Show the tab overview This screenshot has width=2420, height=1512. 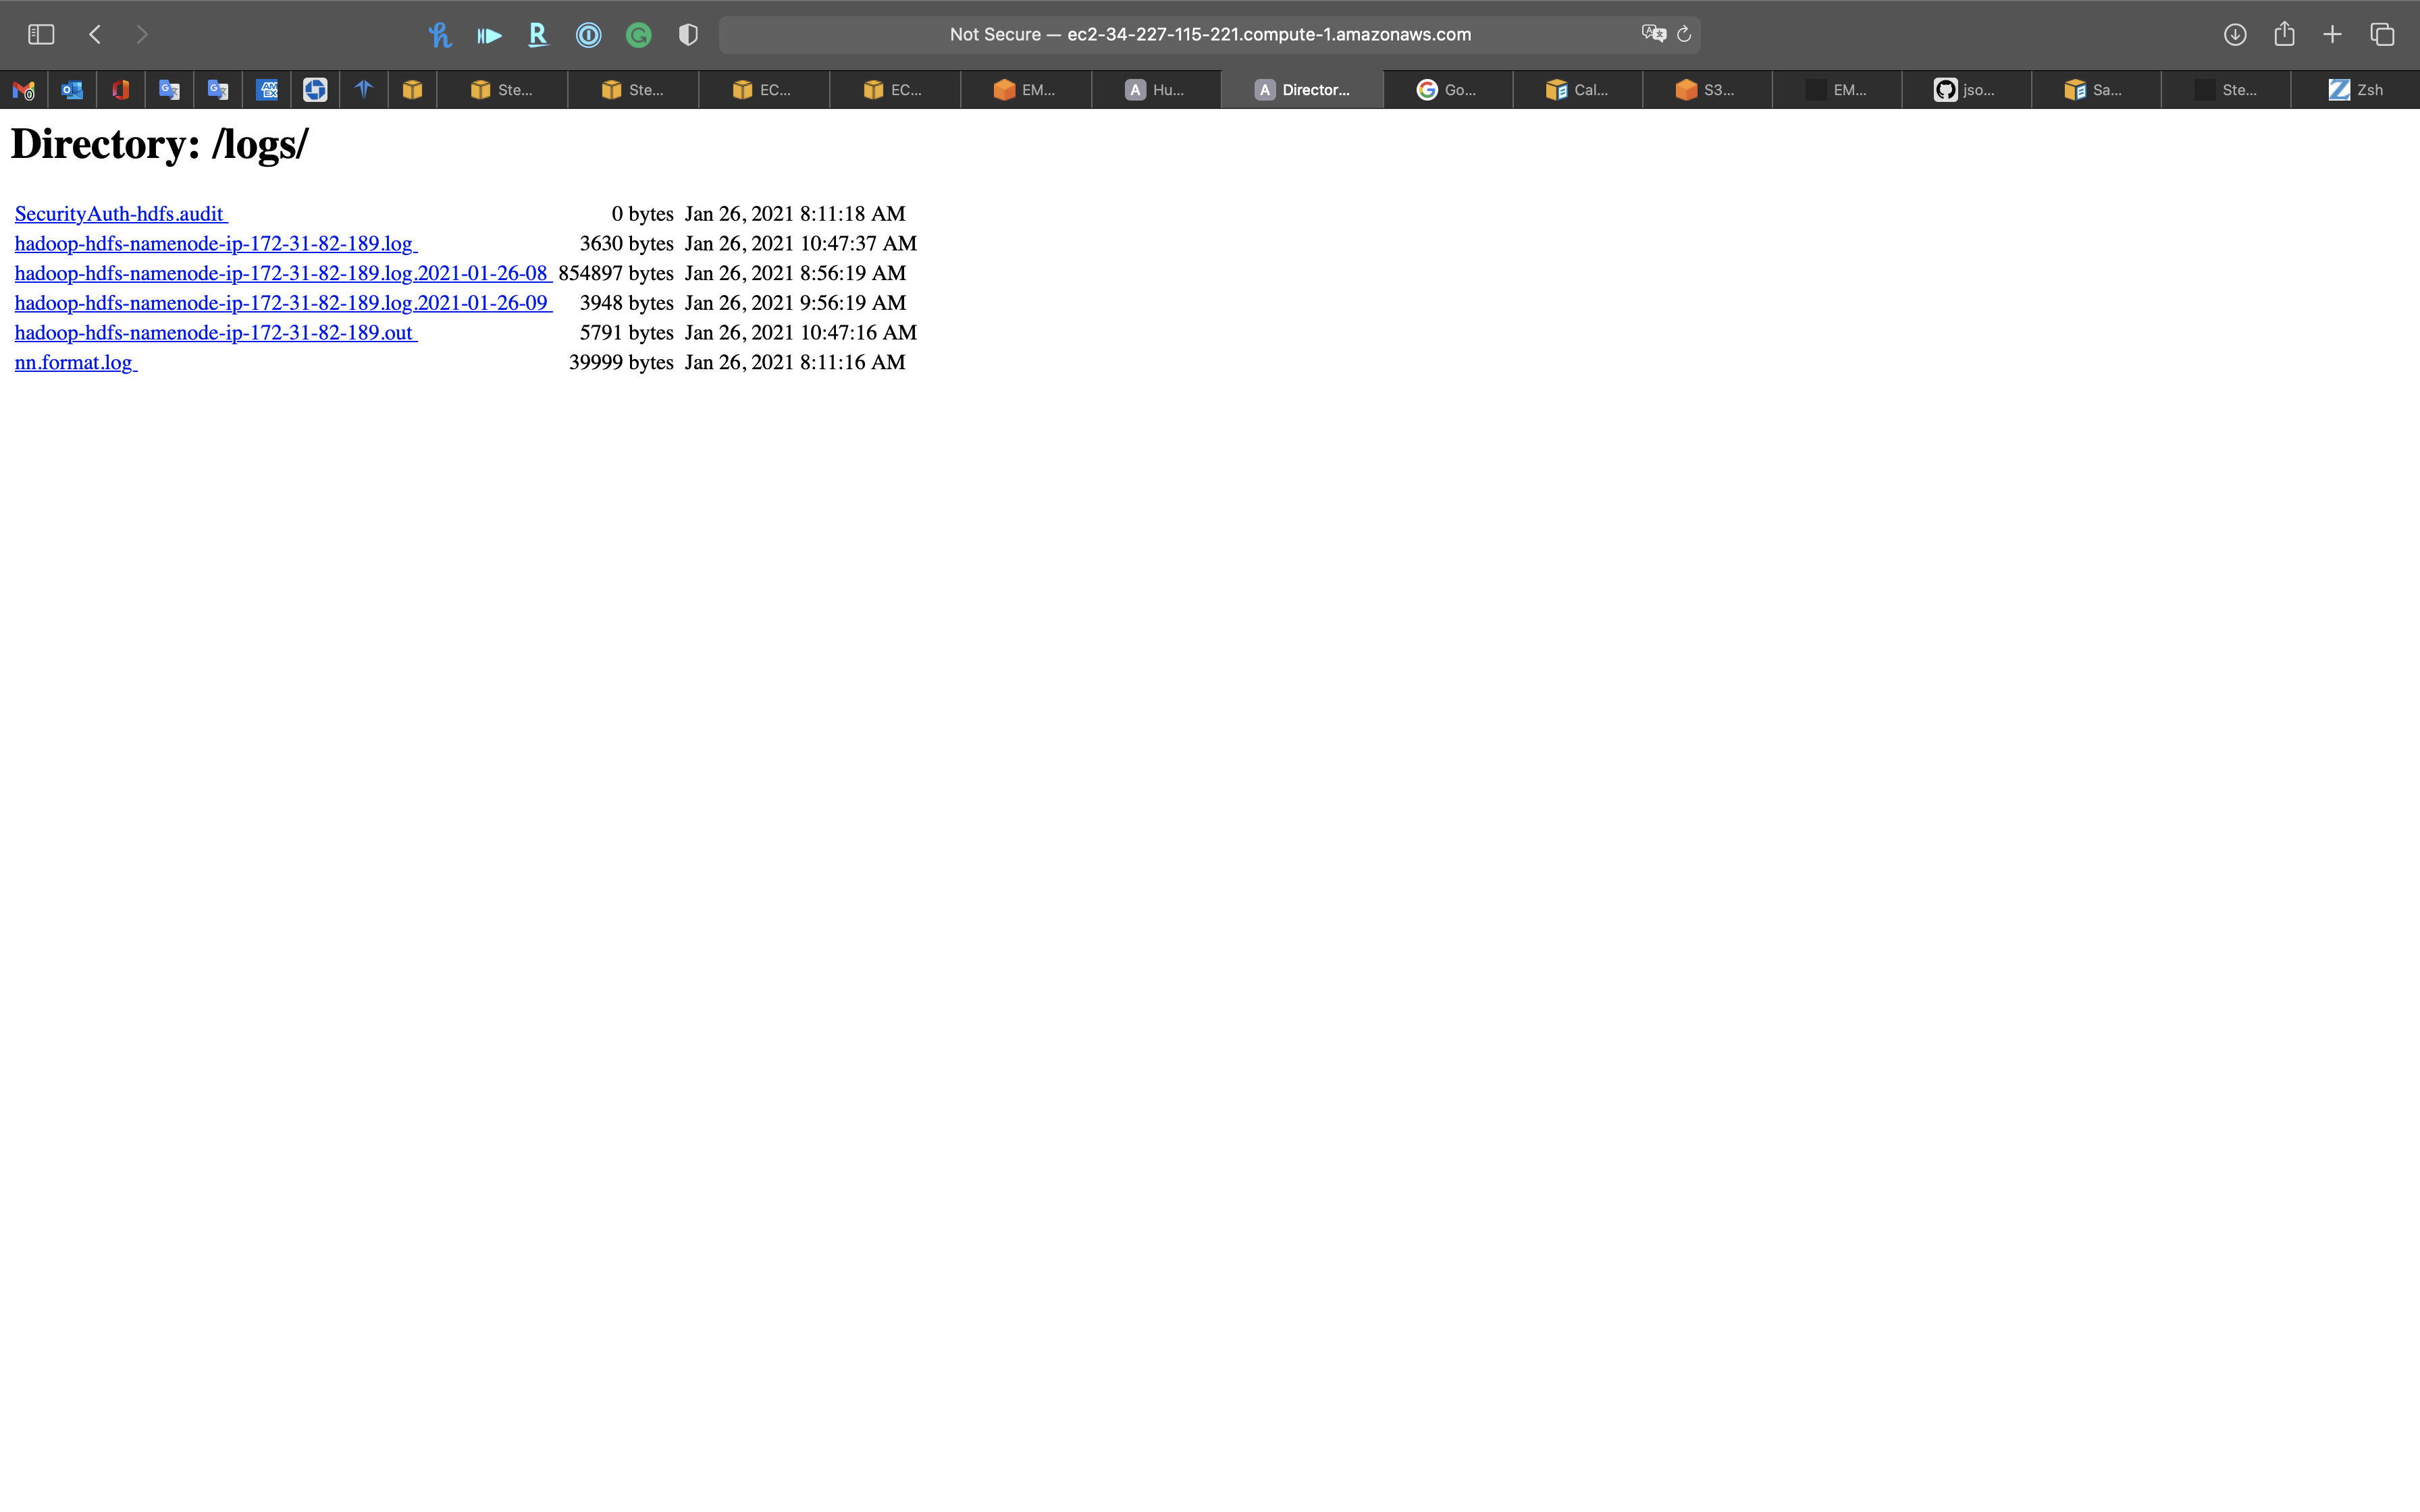(2382, 35)
